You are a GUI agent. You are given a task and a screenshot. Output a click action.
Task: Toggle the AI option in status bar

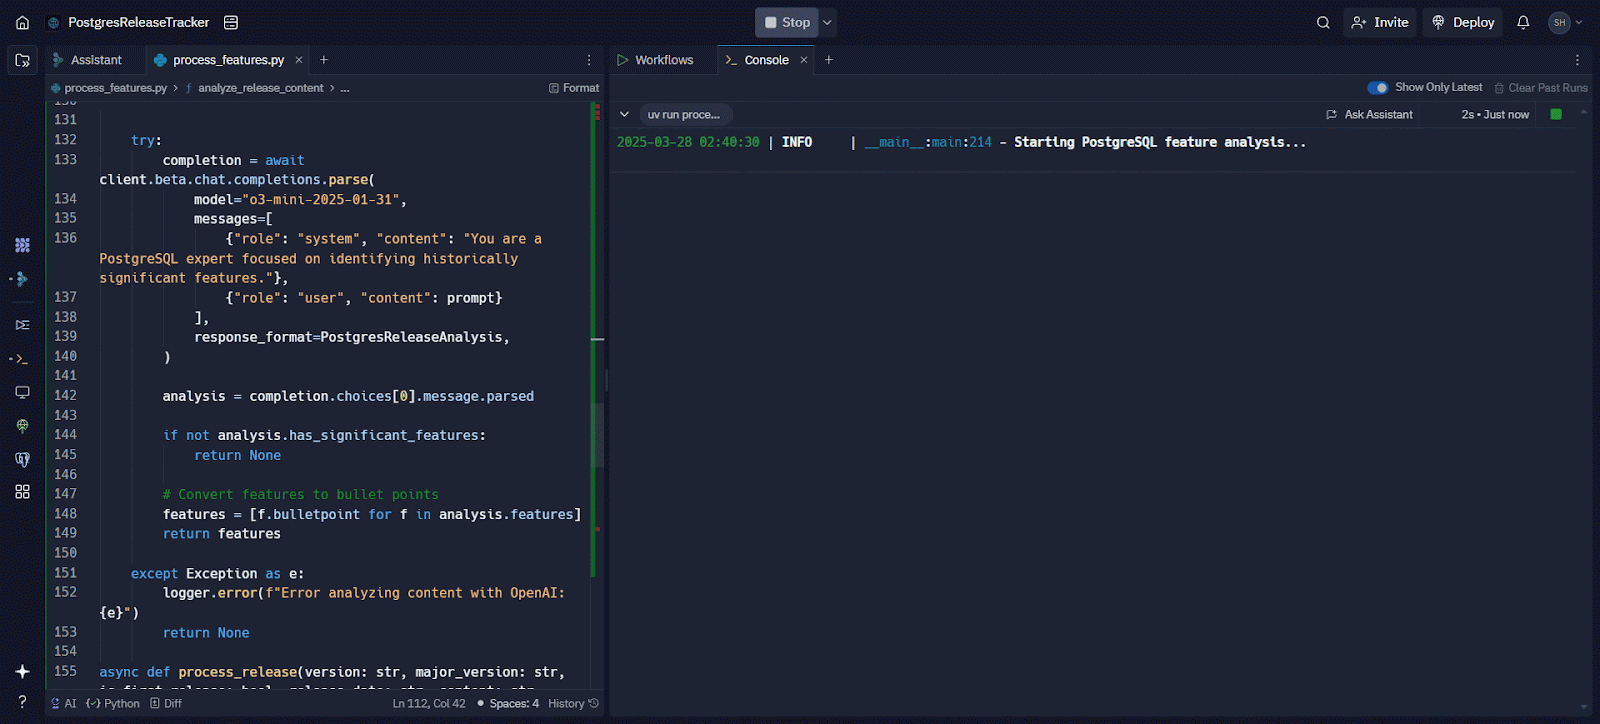click(x=64, y=703)
